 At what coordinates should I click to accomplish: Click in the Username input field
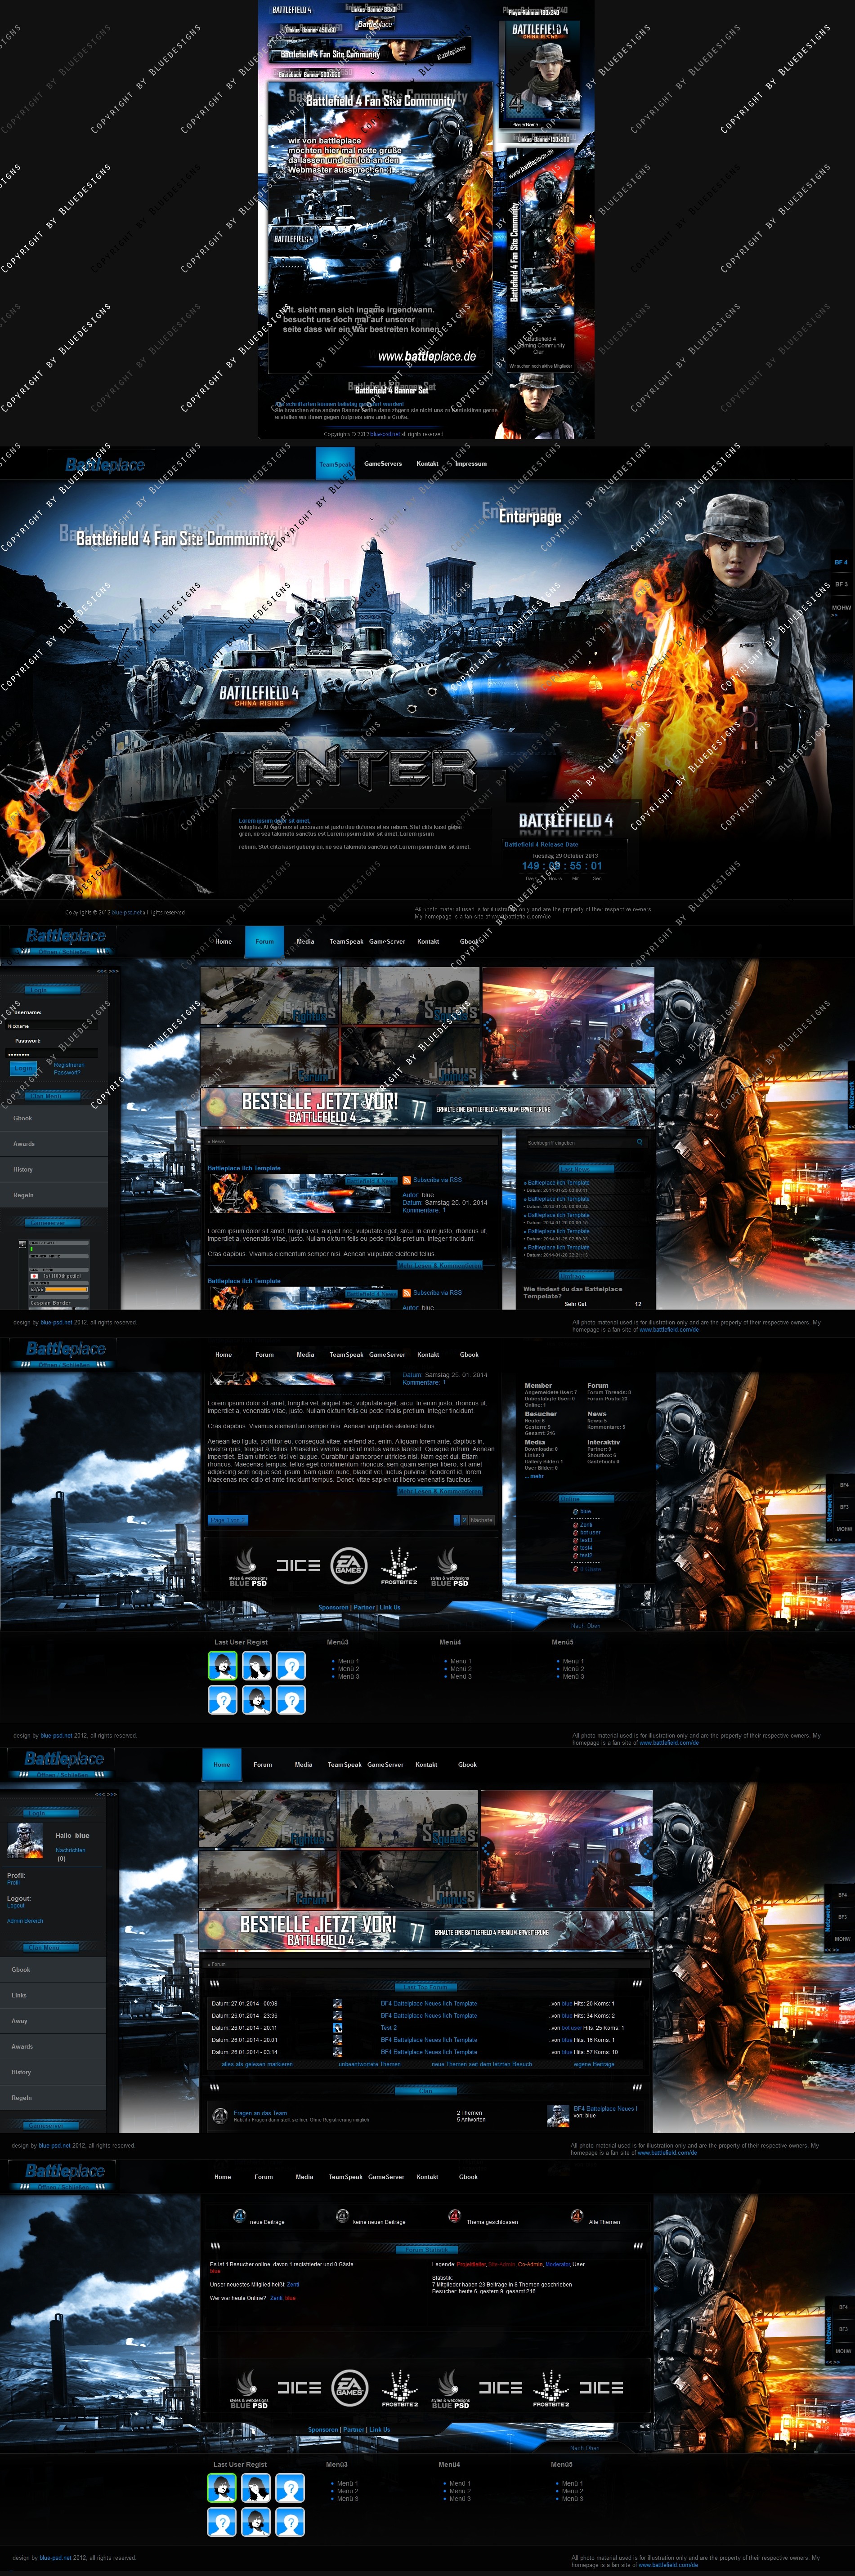click(x=52, y=1026)
